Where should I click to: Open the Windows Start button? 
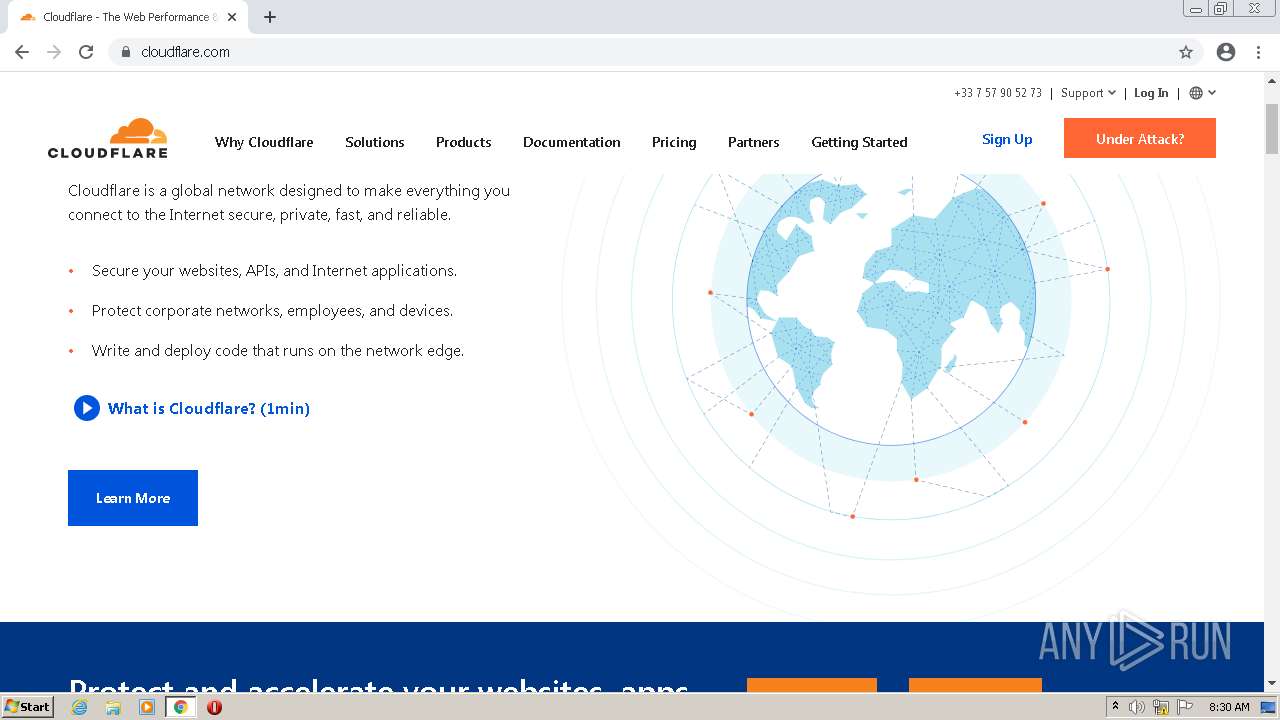[28, 706]
